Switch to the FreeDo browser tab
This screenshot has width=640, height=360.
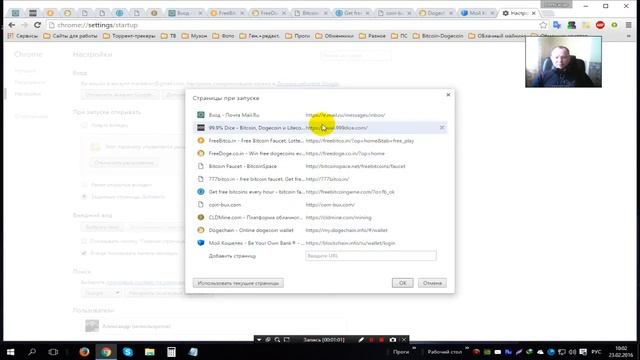(x=269, y=13)
